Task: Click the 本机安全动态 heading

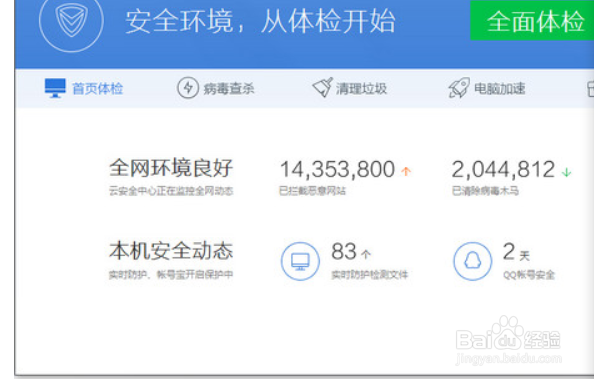Action: click(x=171, y=251)
